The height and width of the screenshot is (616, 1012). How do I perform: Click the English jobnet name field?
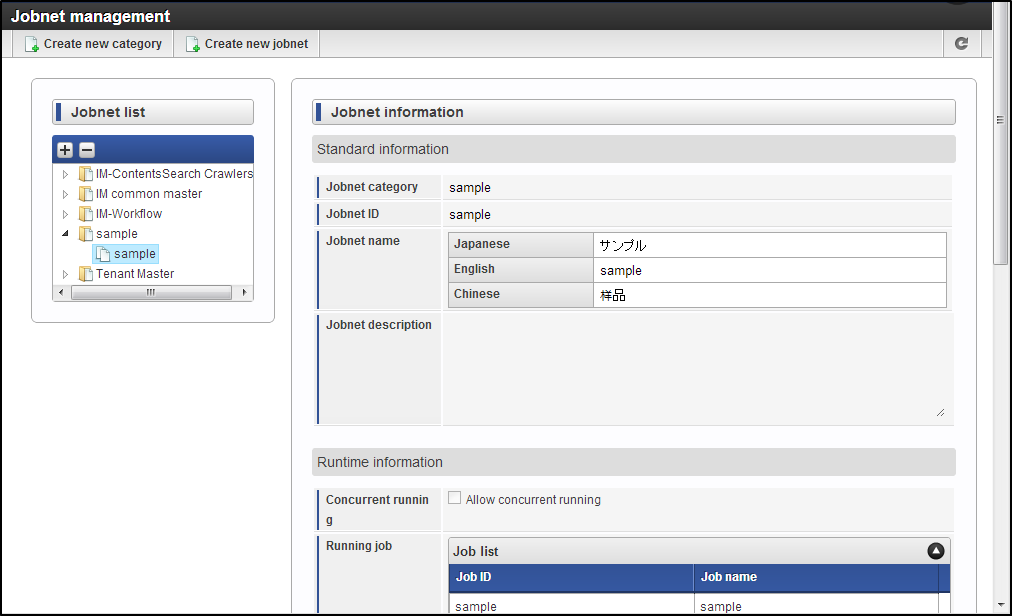(769, 270)
